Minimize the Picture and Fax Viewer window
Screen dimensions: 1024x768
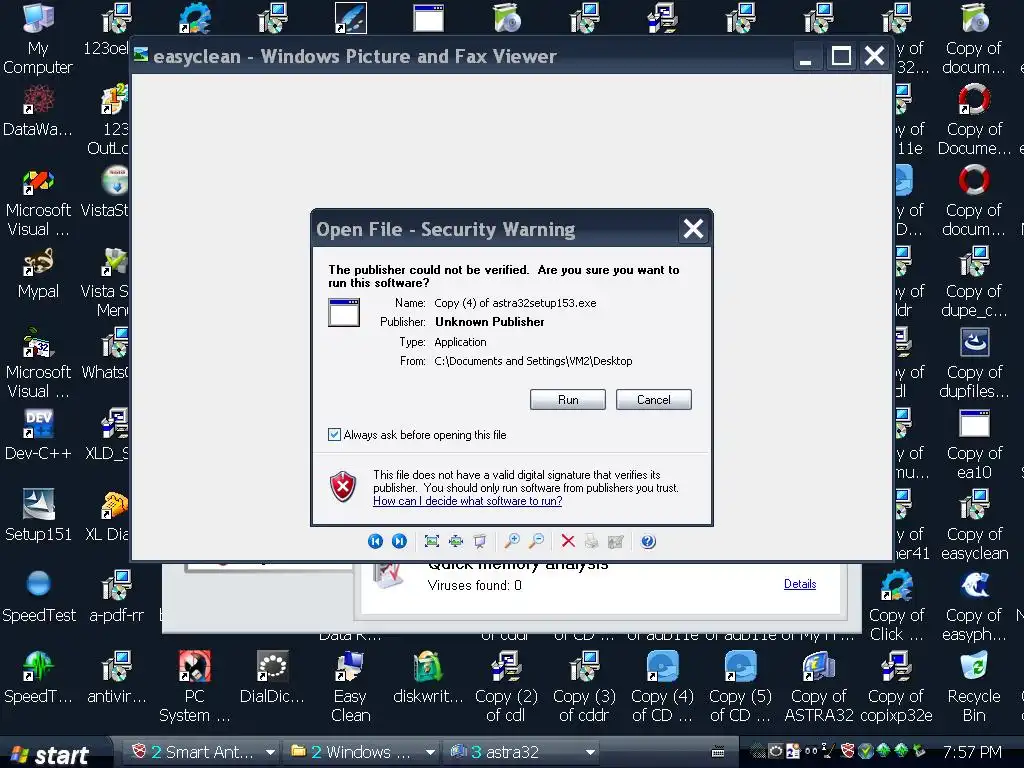click(x=806, y=56)
